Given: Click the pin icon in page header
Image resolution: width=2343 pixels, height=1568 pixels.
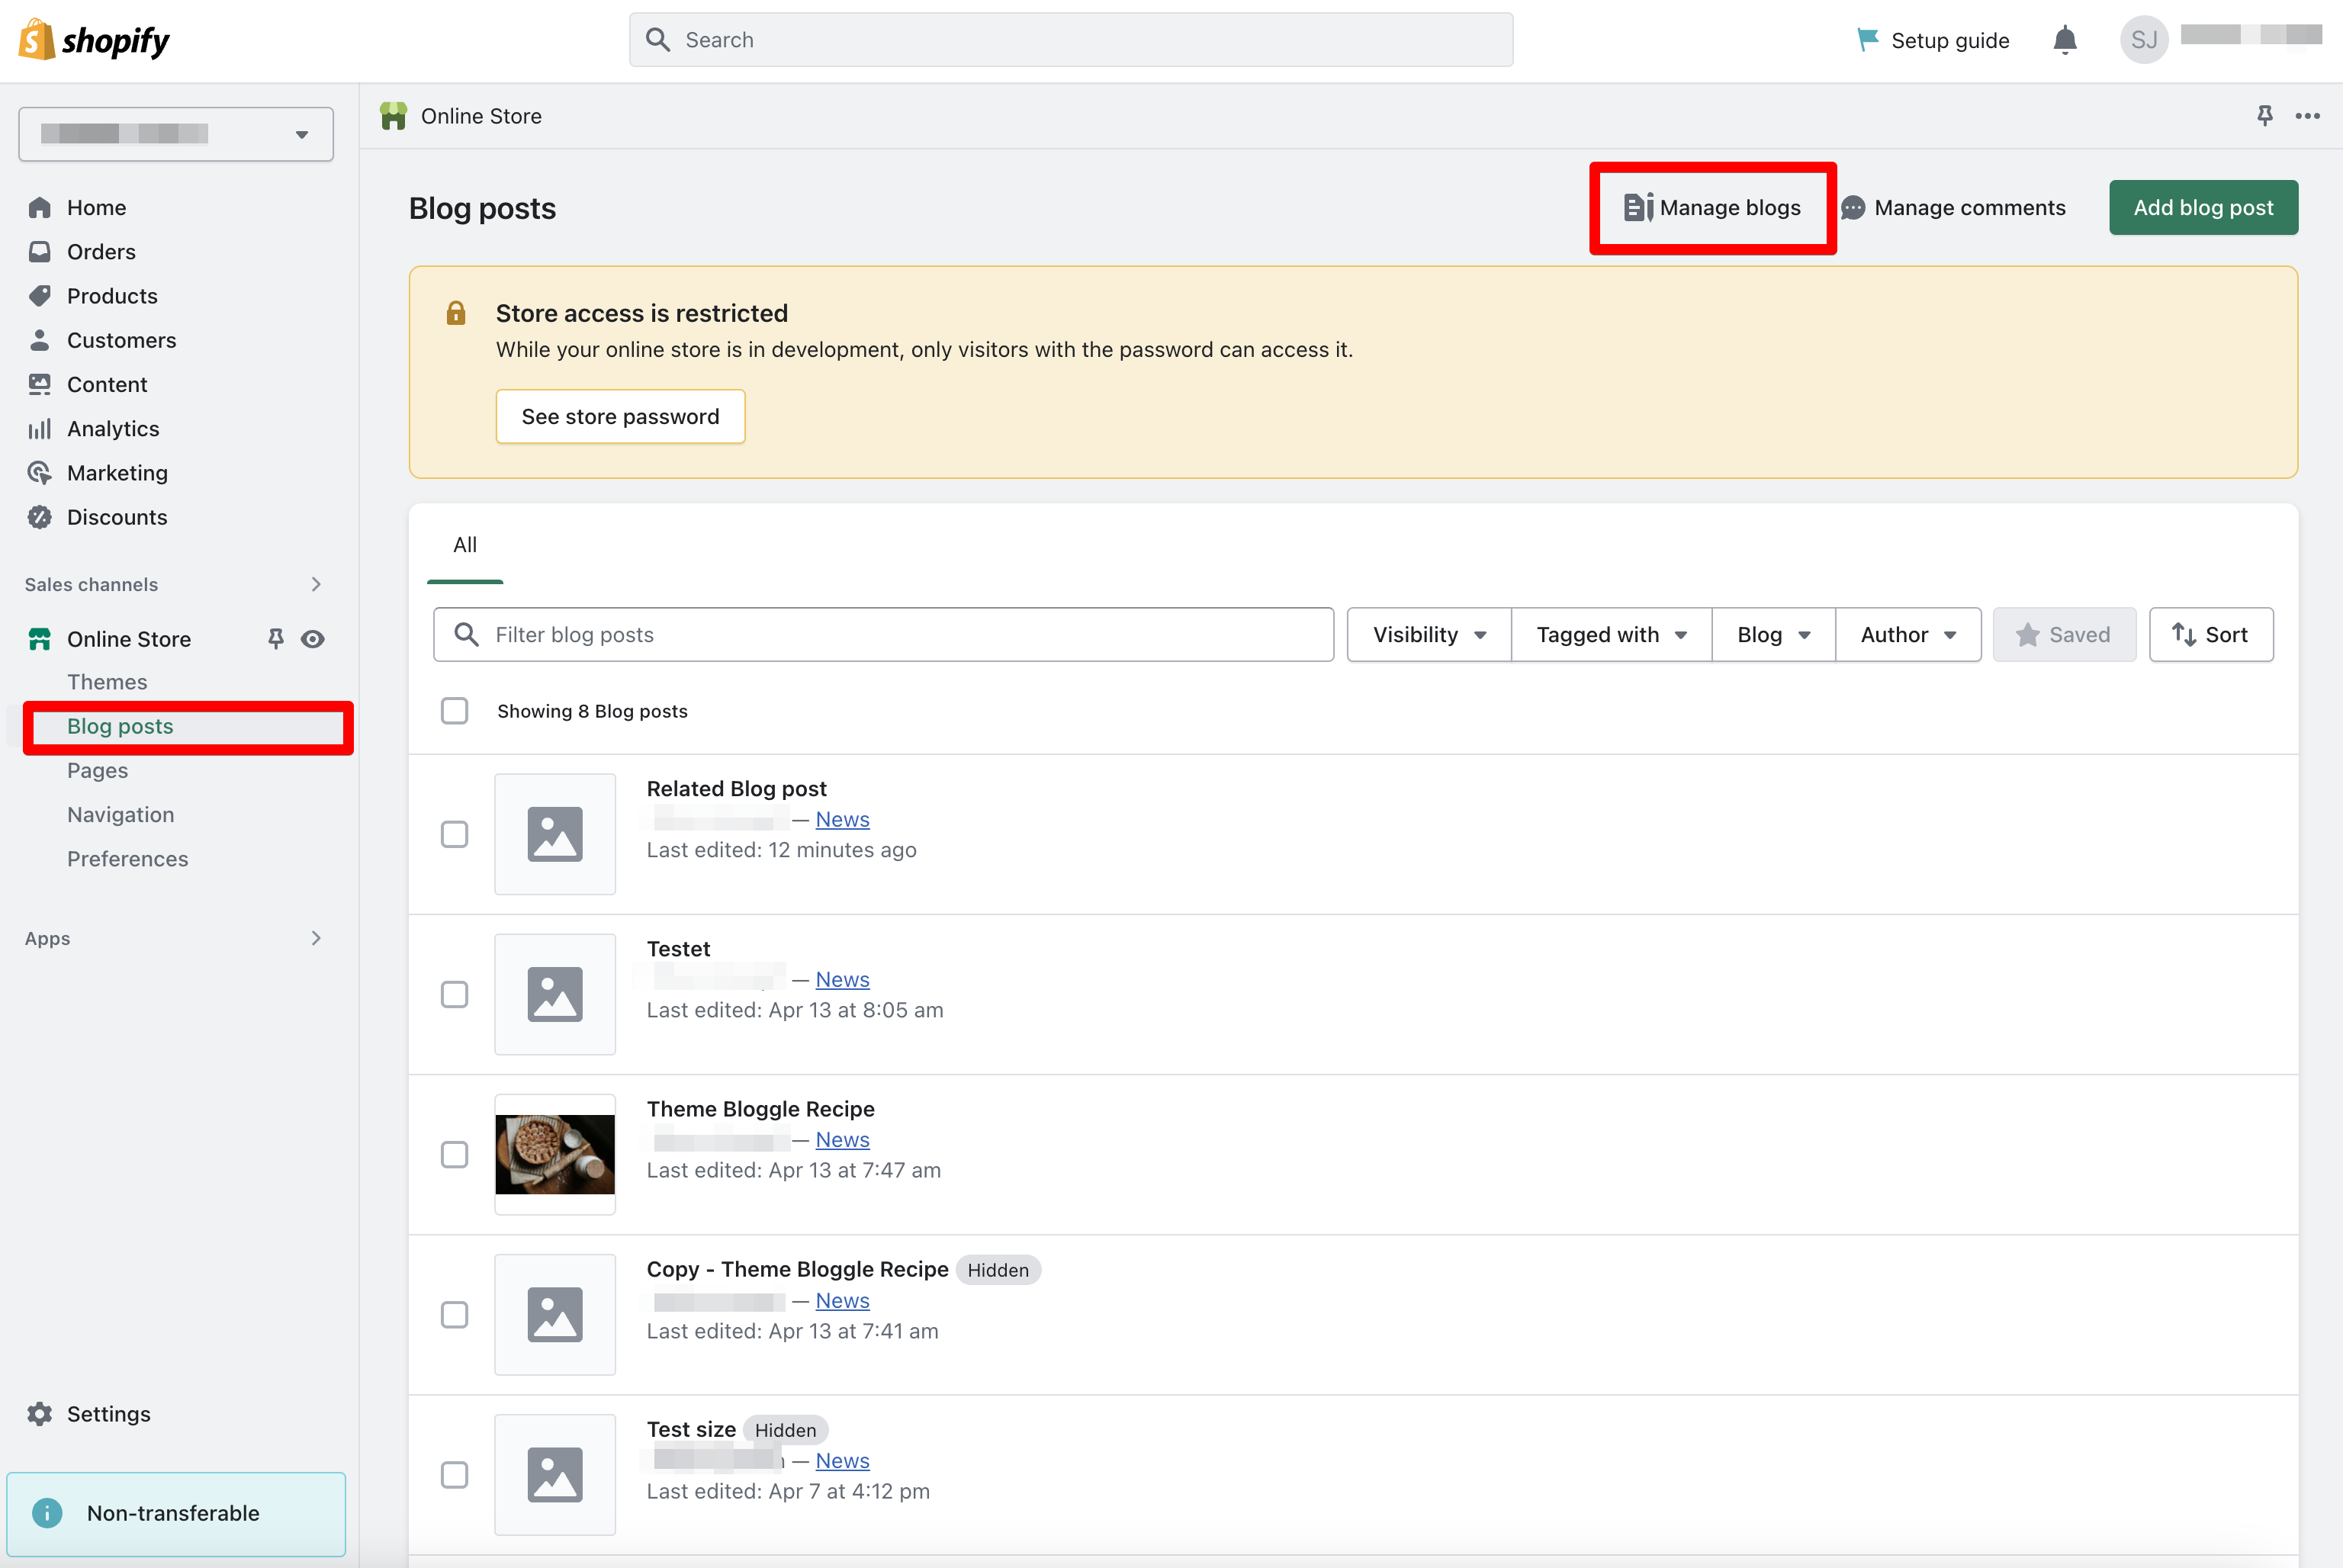Looking at the screenshot, I should tap(2264, 116).
